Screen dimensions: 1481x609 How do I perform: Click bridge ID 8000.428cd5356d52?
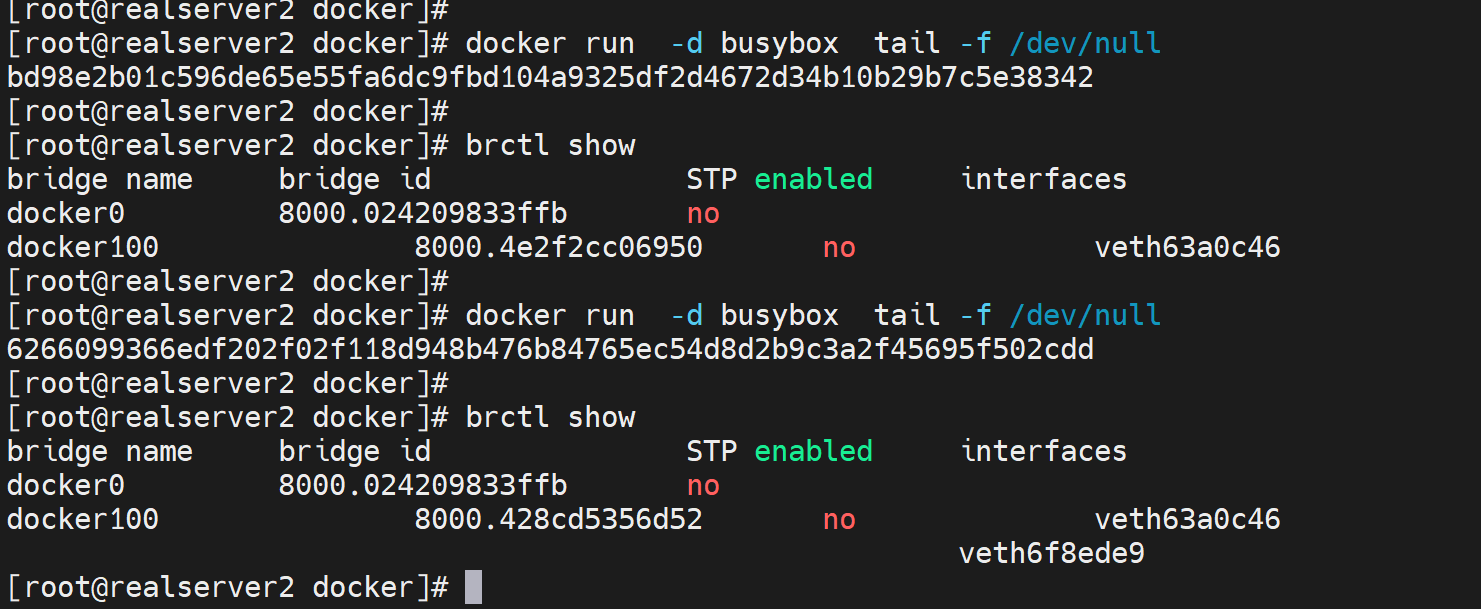point(558,519)
